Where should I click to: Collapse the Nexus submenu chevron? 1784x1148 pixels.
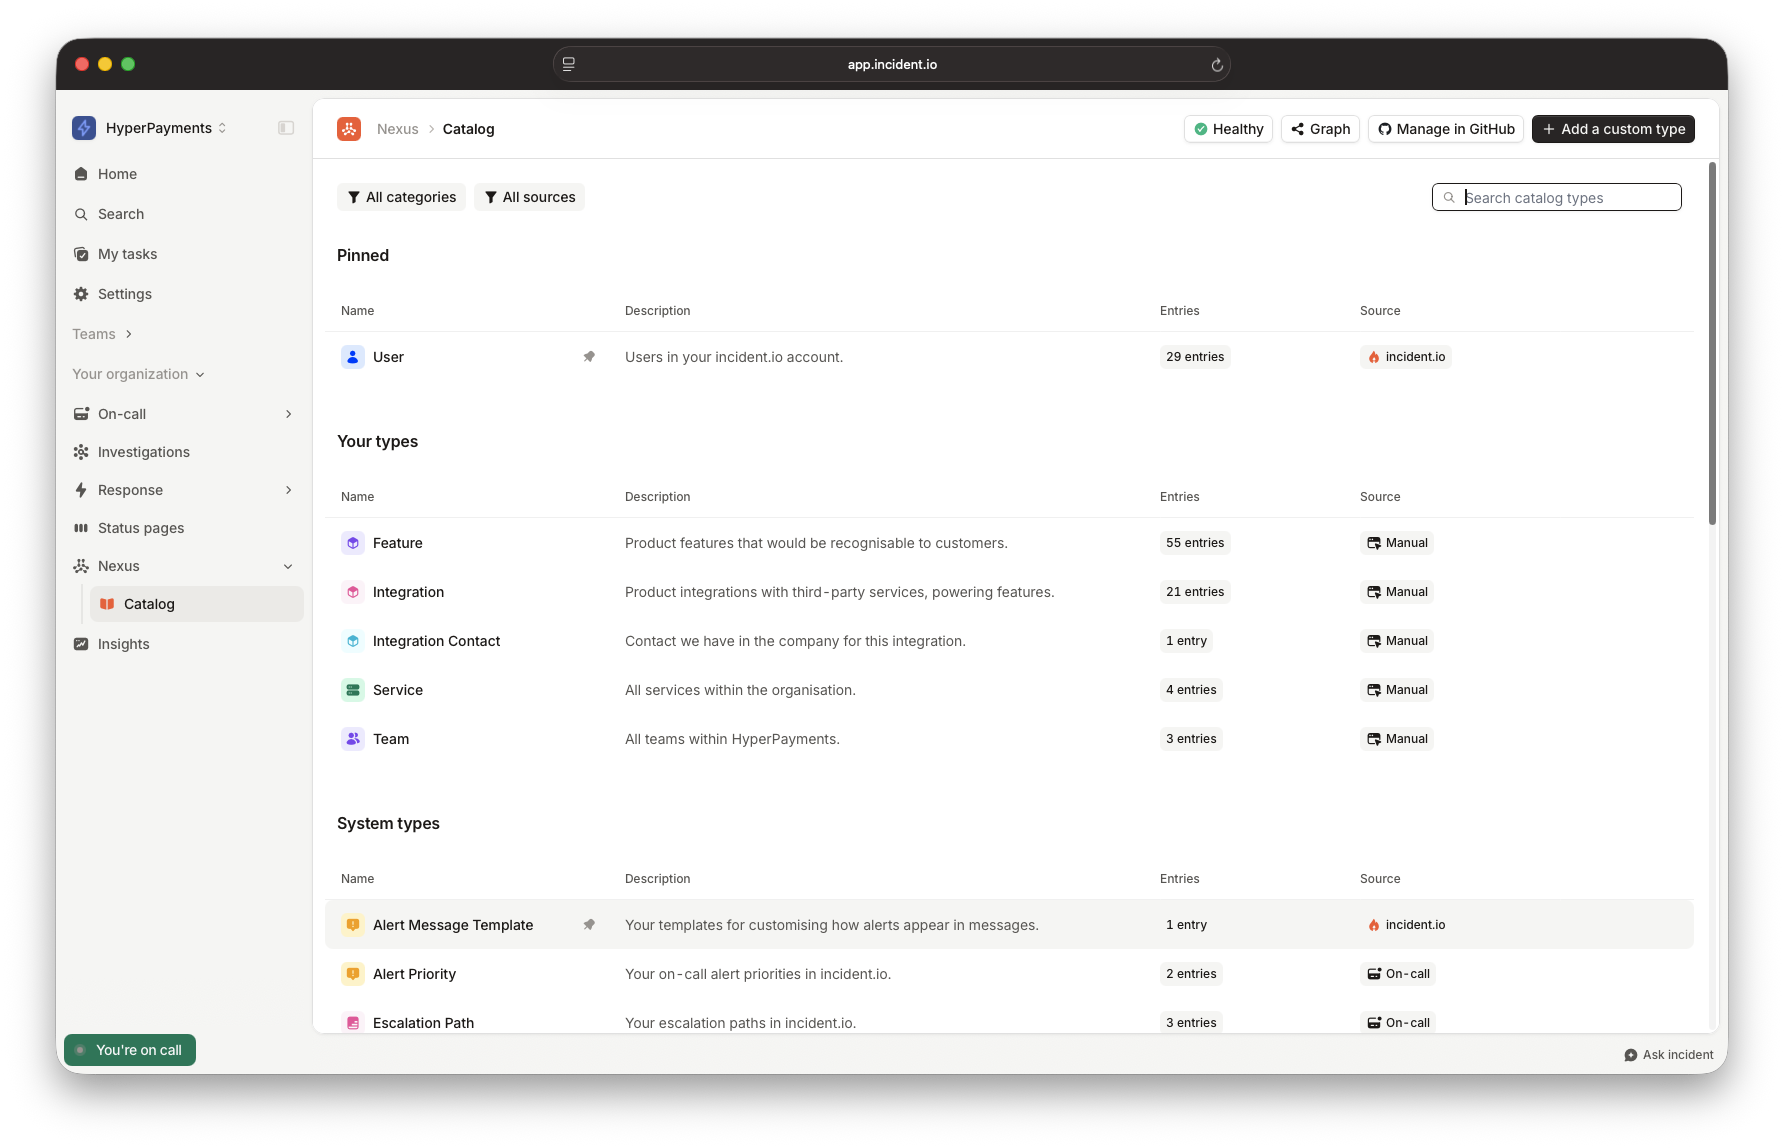289,566
